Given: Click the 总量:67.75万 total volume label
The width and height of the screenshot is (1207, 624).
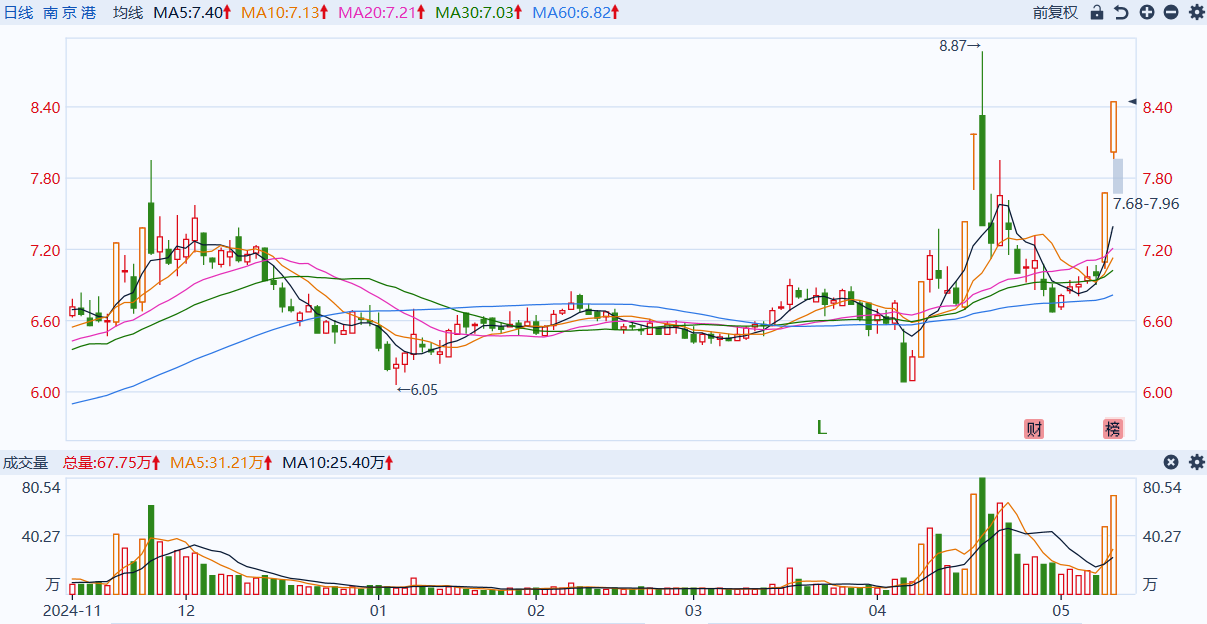Looking at the screenshot, I should tap(112, 462).
